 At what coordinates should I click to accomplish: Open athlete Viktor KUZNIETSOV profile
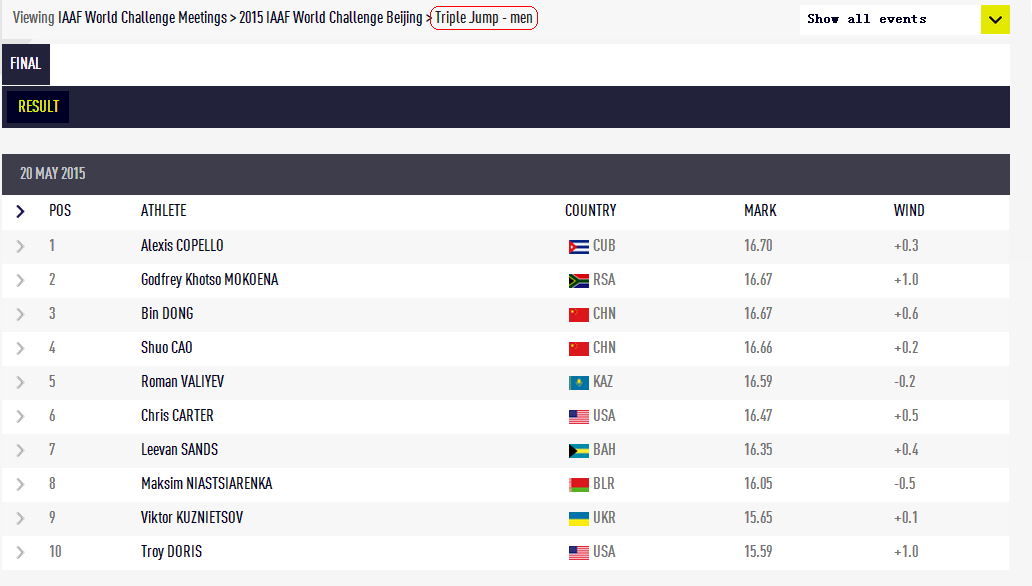[192, 518]
